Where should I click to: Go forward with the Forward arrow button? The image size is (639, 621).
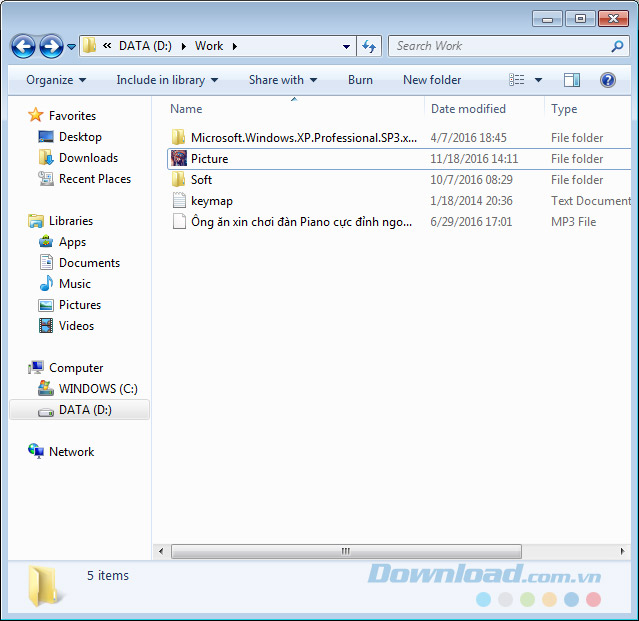(51, 46)
